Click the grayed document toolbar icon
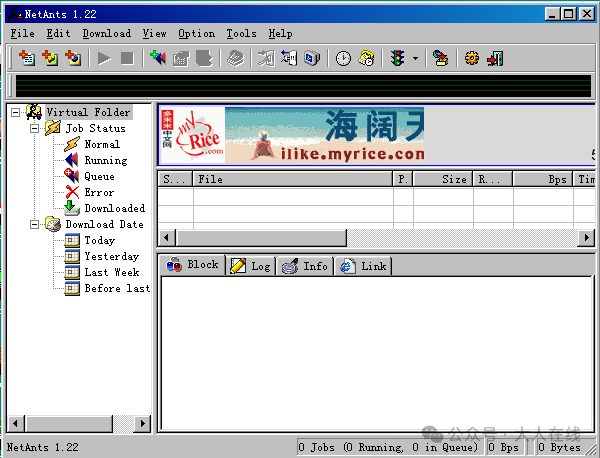 pos(204,59)
